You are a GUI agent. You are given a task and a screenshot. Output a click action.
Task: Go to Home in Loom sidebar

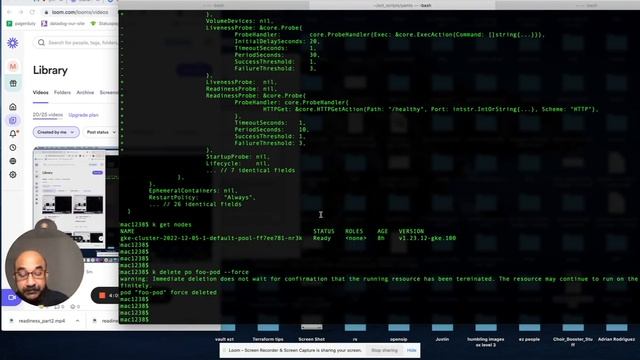13,107
